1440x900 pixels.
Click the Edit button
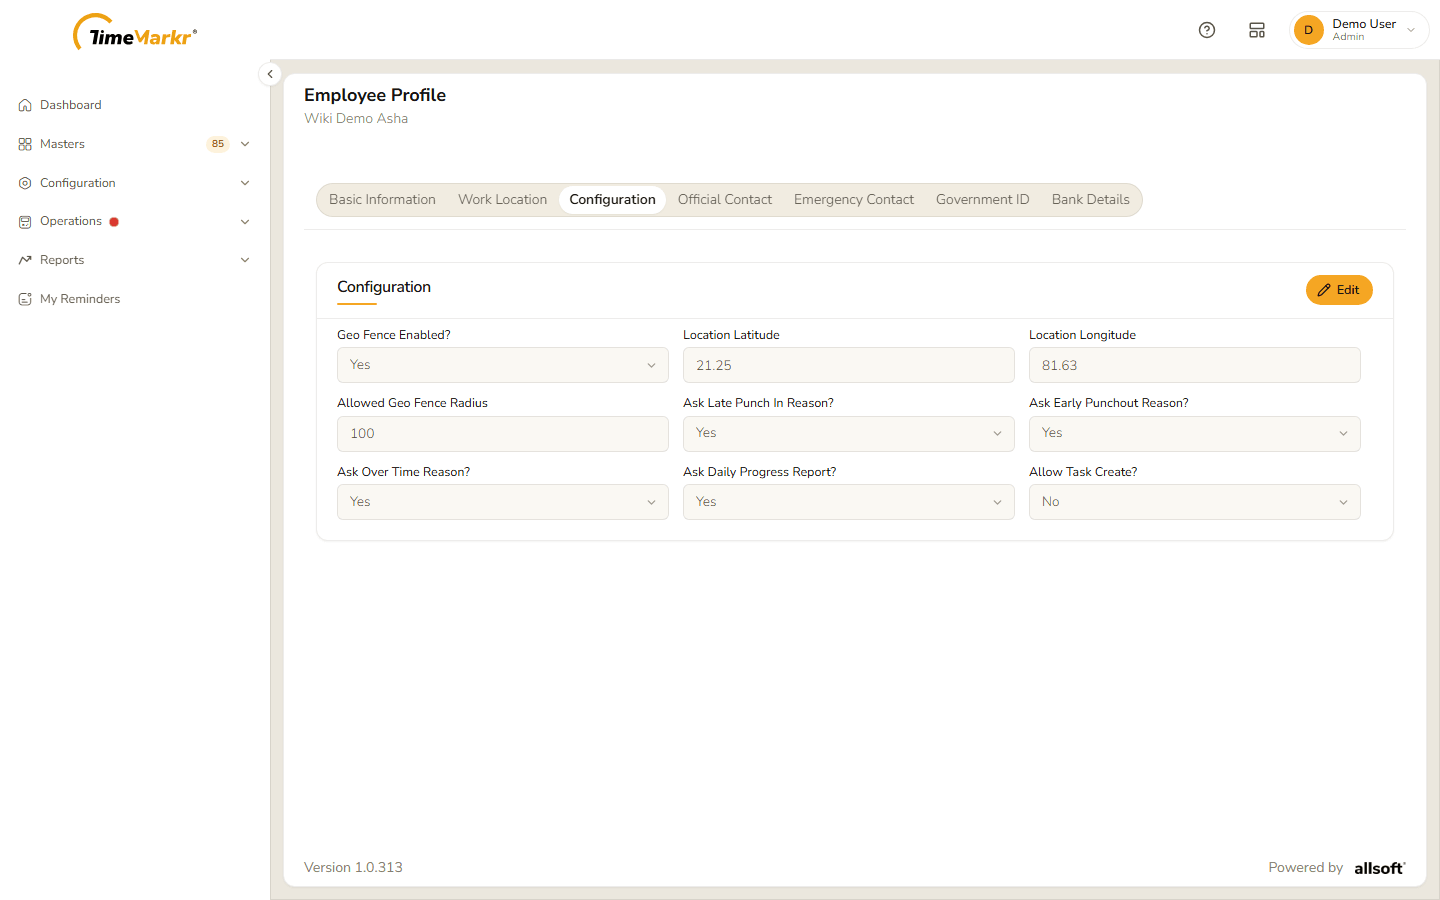tap(1339, 290)
